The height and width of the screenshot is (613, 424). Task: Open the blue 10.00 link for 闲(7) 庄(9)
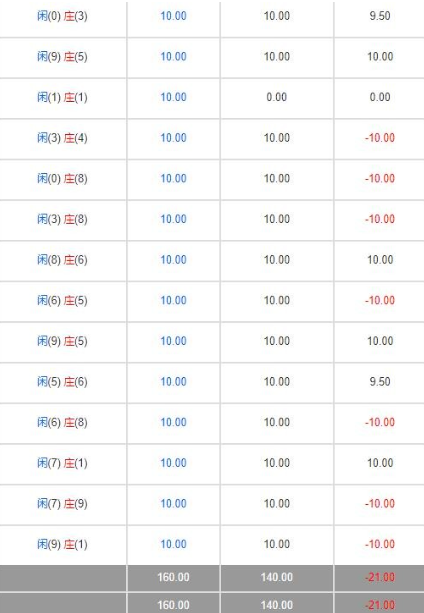pyautogui.click(x=173, y=504)
